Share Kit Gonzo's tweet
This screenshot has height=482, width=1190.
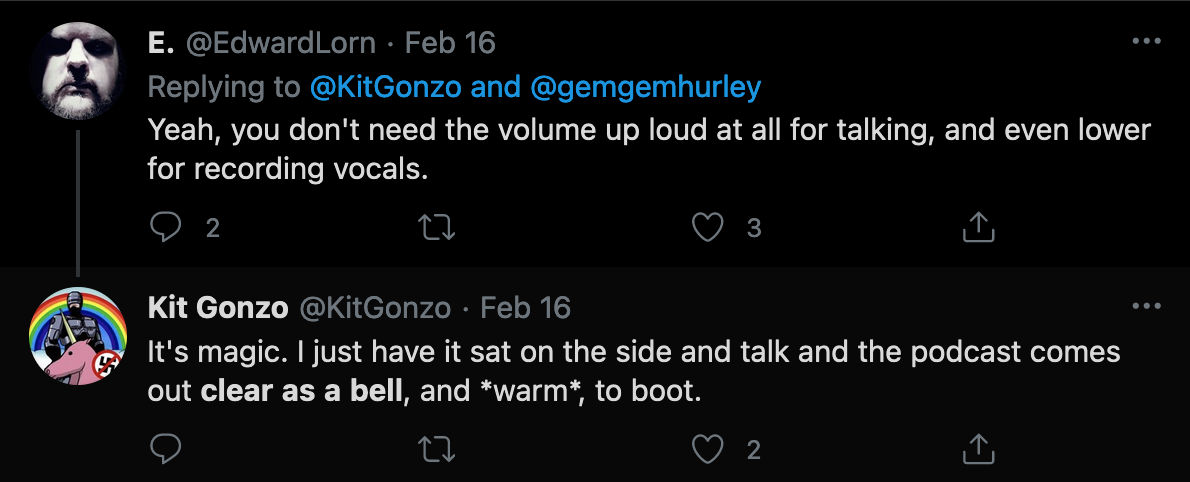[x=978, y=450]
